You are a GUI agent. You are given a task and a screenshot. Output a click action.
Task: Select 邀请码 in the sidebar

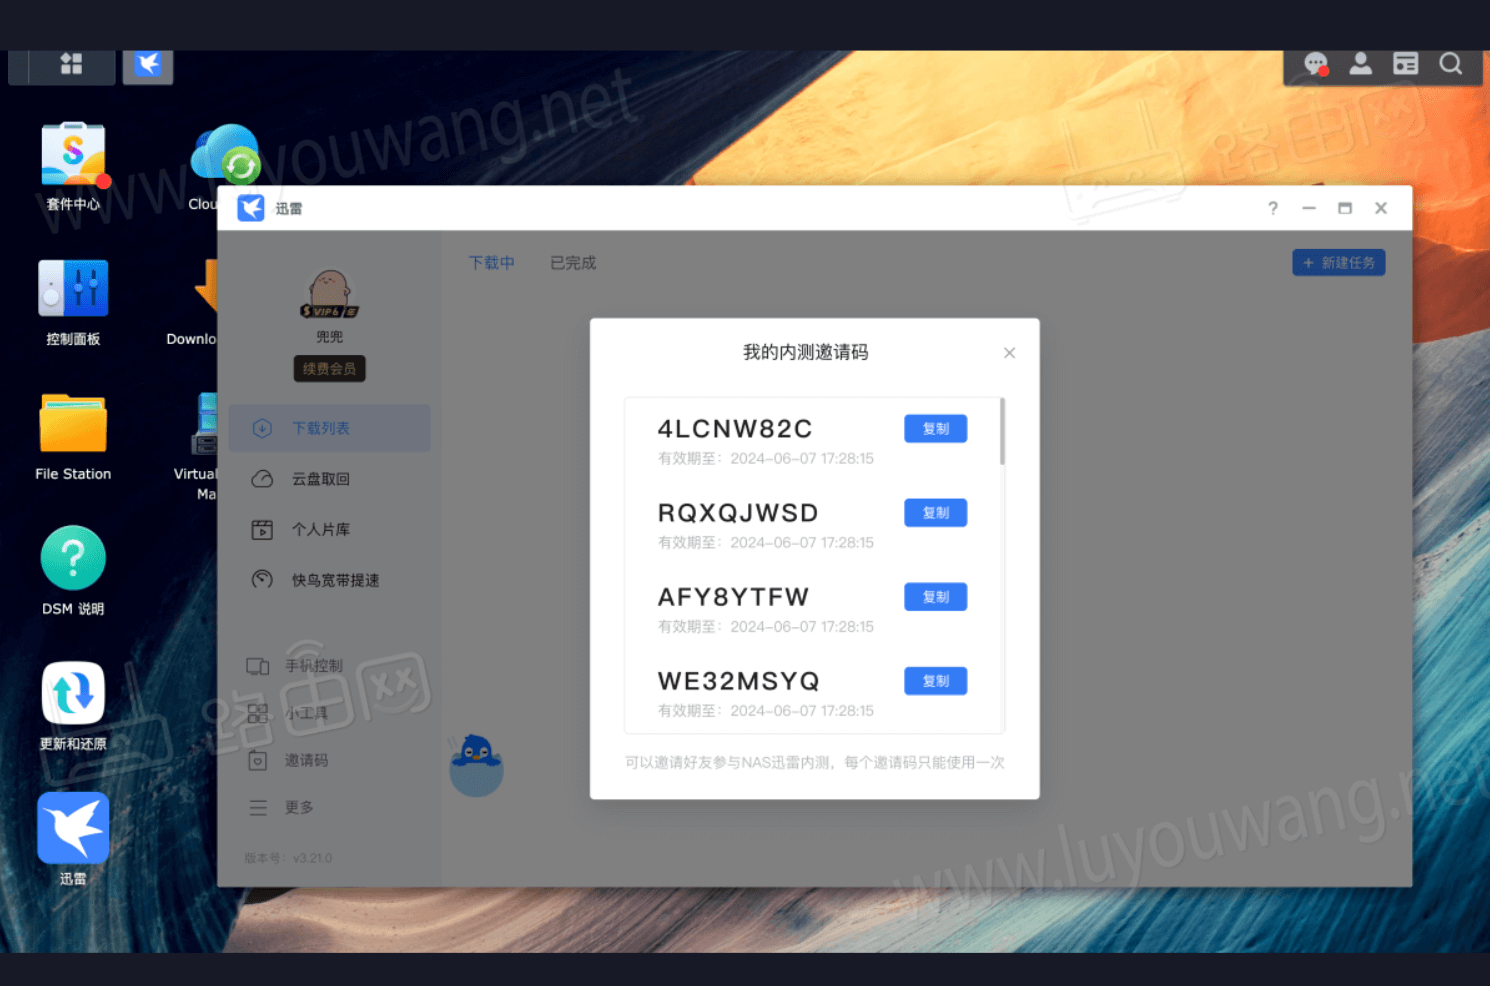click(288, 761)
